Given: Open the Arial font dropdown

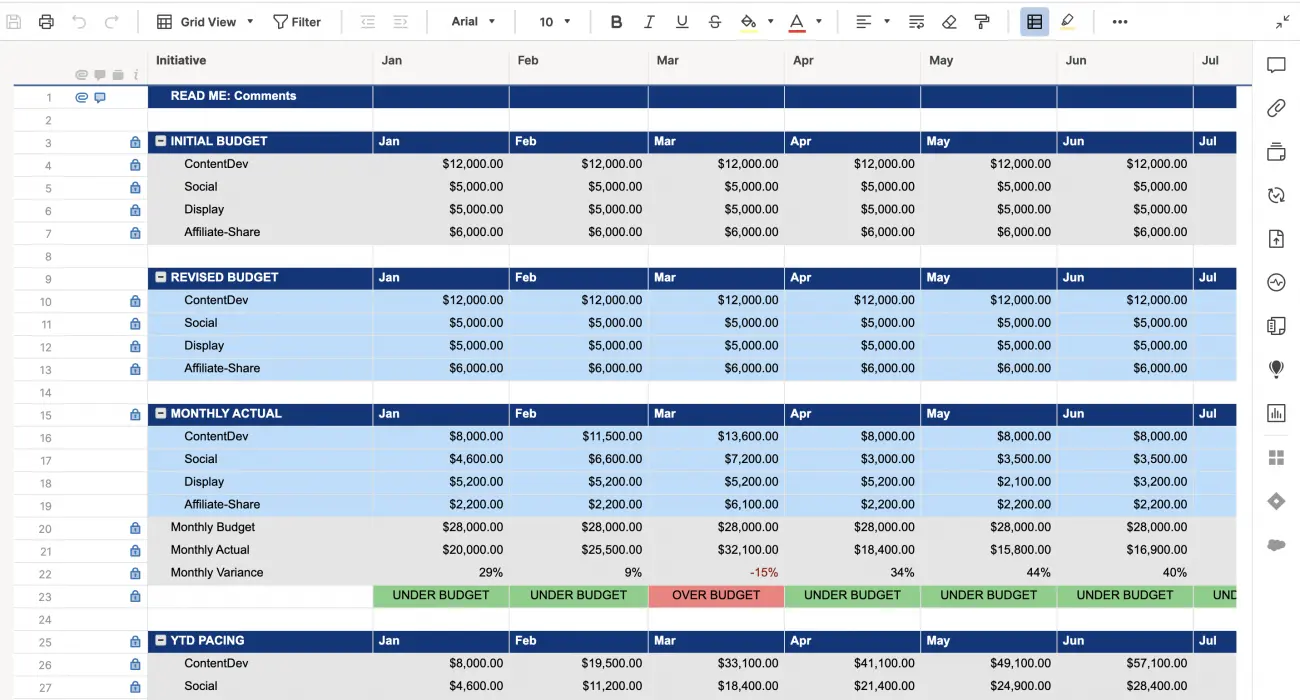Looking at the screenshot, I should tap(470, 21).
